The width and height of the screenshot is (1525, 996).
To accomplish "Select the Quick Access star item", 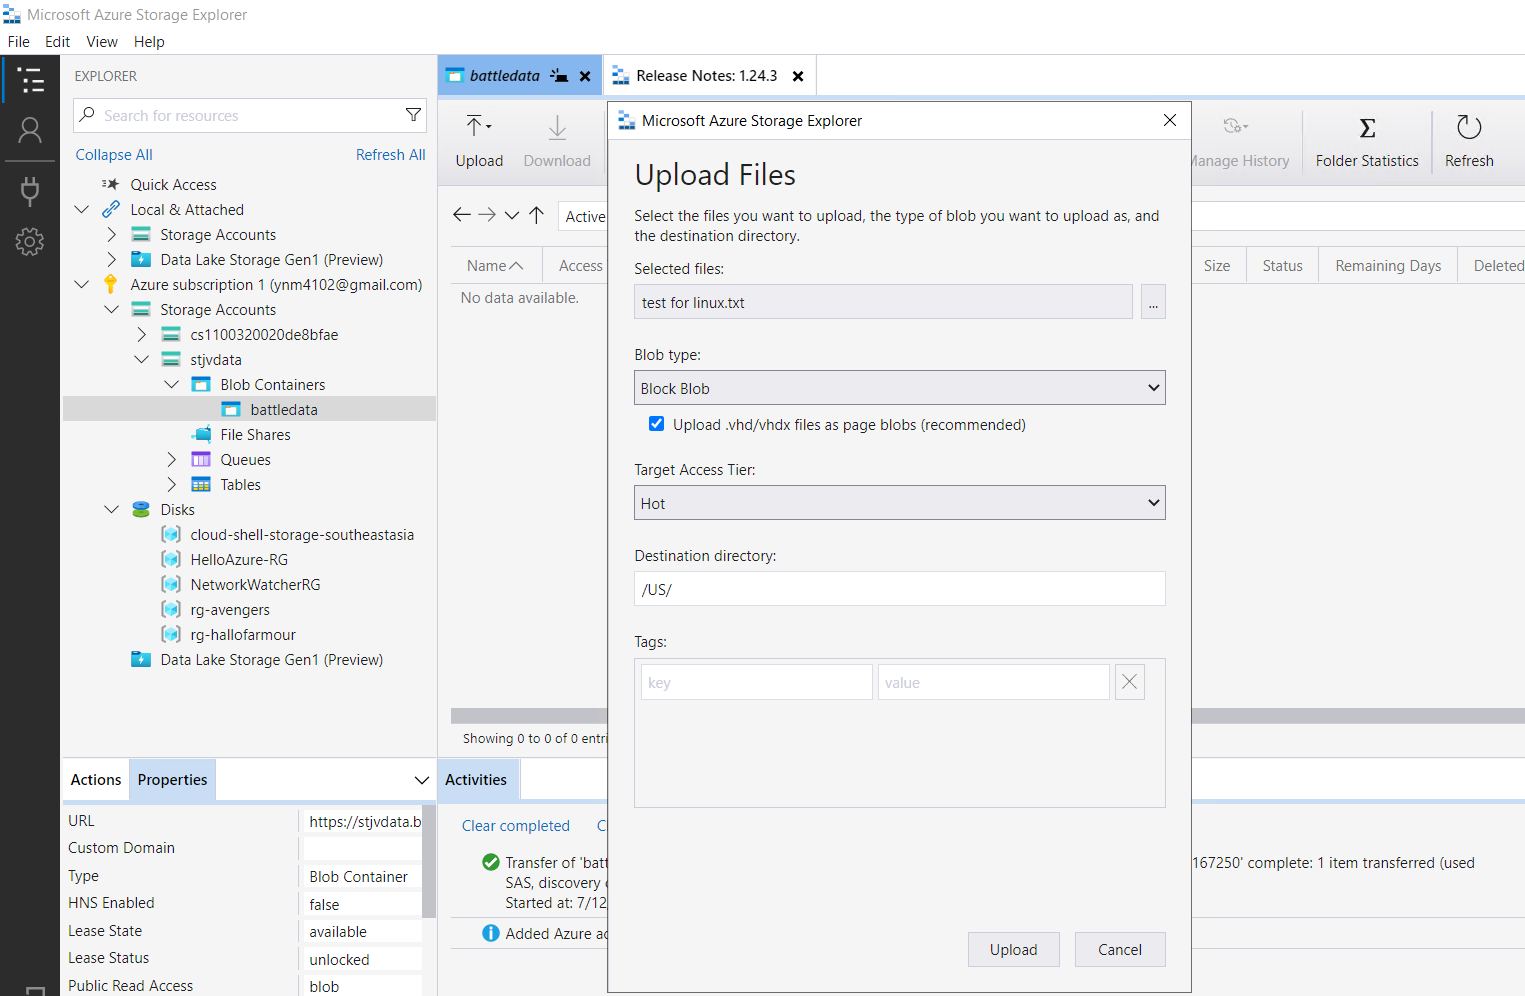I will tap(173, 184).
